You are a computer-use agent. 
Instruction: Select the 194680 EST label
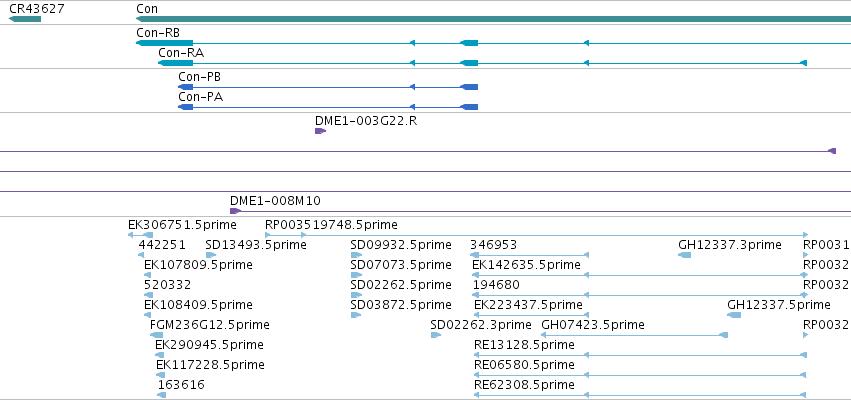tap(496, 285)
